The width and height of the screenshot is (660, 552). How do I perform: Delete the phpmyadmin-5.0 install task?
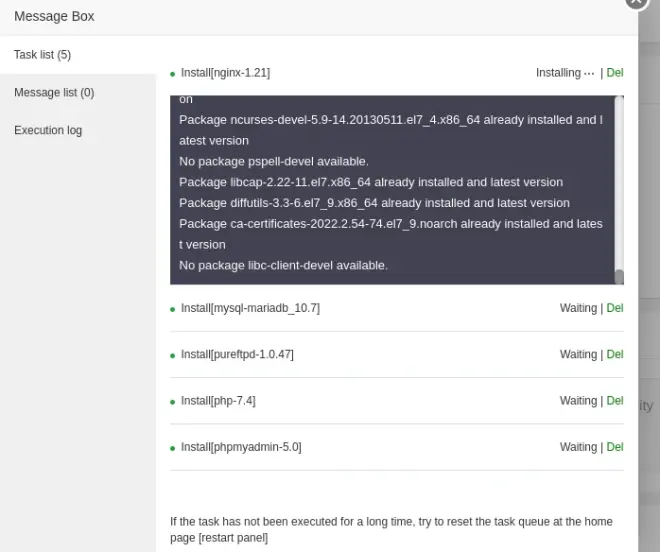click(615, 447)
